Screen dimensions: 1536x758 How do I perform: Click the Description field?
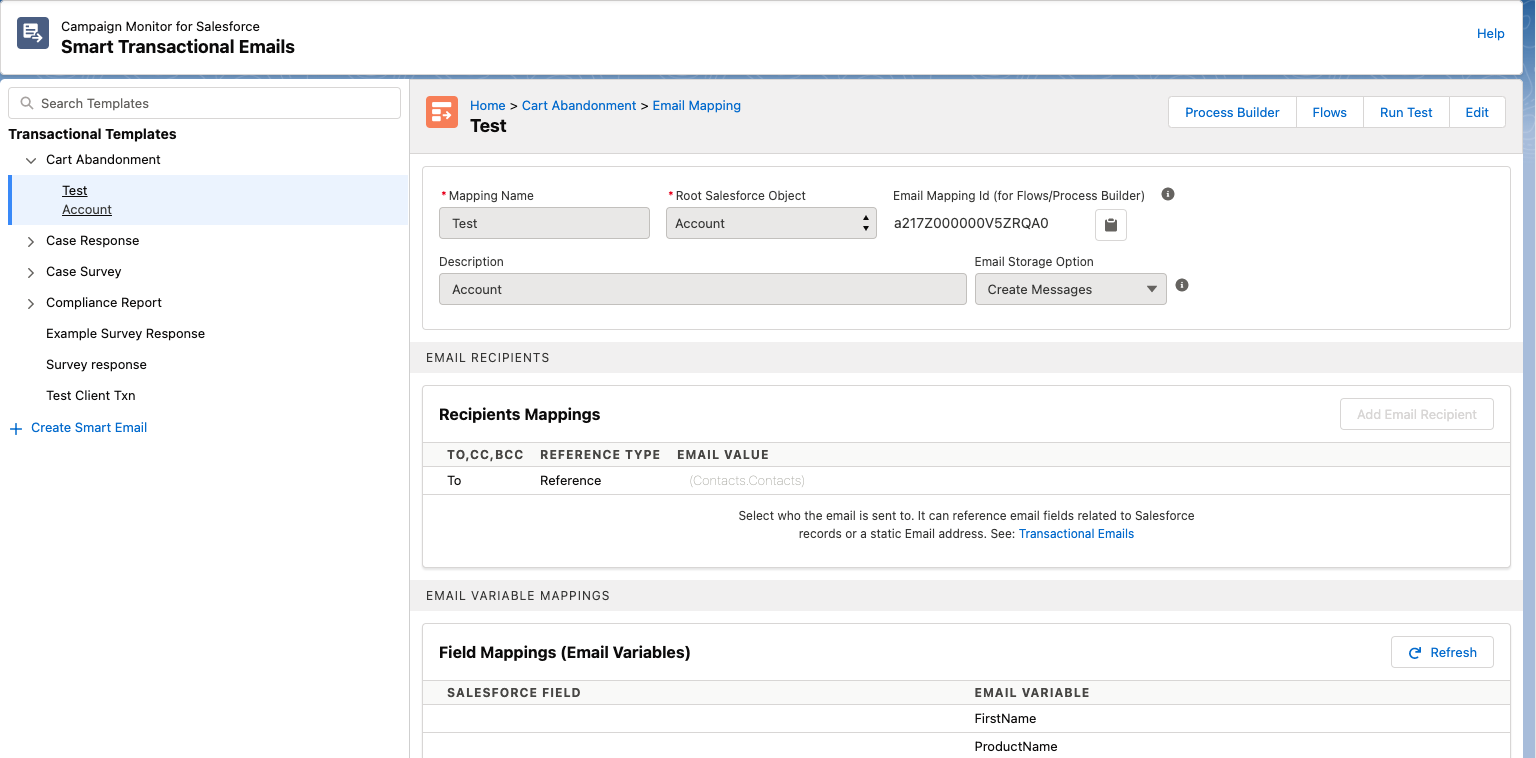(702, 289)
